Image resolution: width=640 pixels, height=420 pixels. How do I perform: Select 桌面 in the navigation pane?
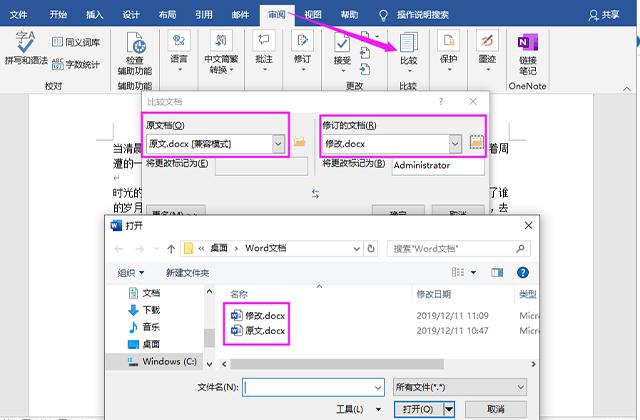144,344
